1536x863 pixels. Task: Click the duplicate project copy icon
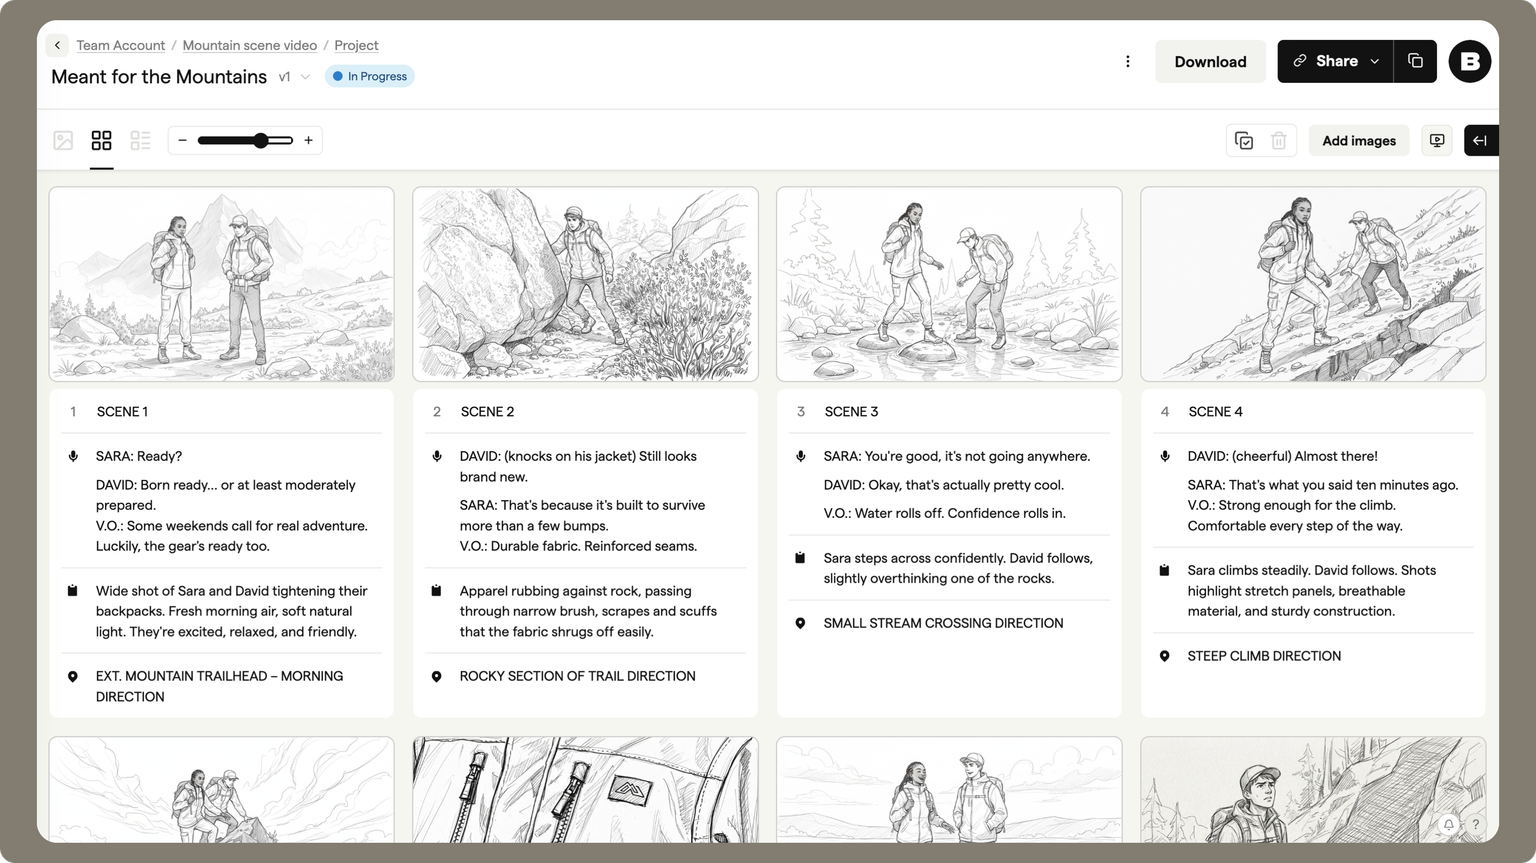(1415, 61)
